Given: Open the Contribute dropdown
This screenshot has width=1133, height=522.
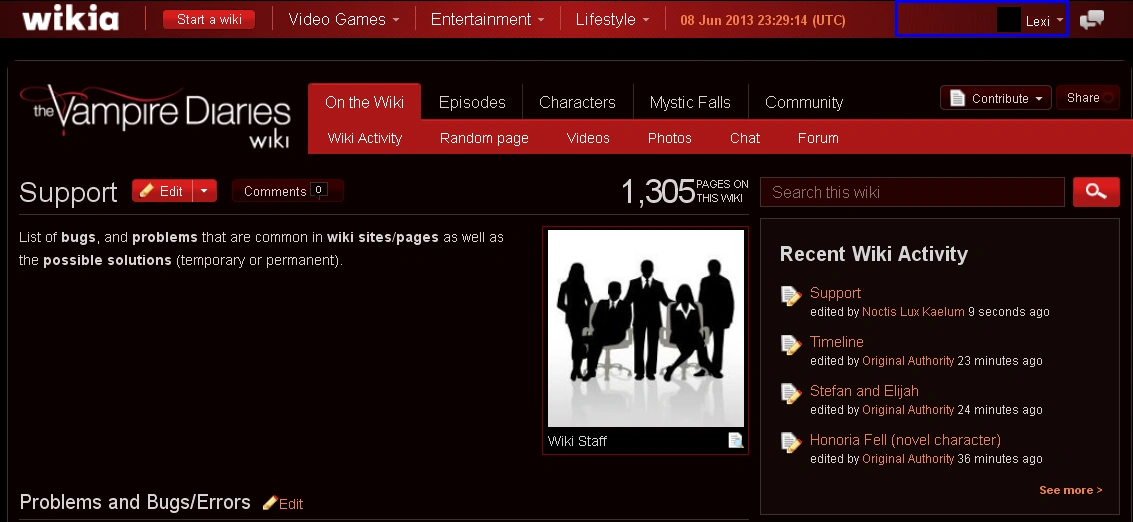Looking at the screenshot, I should point(996,98).
